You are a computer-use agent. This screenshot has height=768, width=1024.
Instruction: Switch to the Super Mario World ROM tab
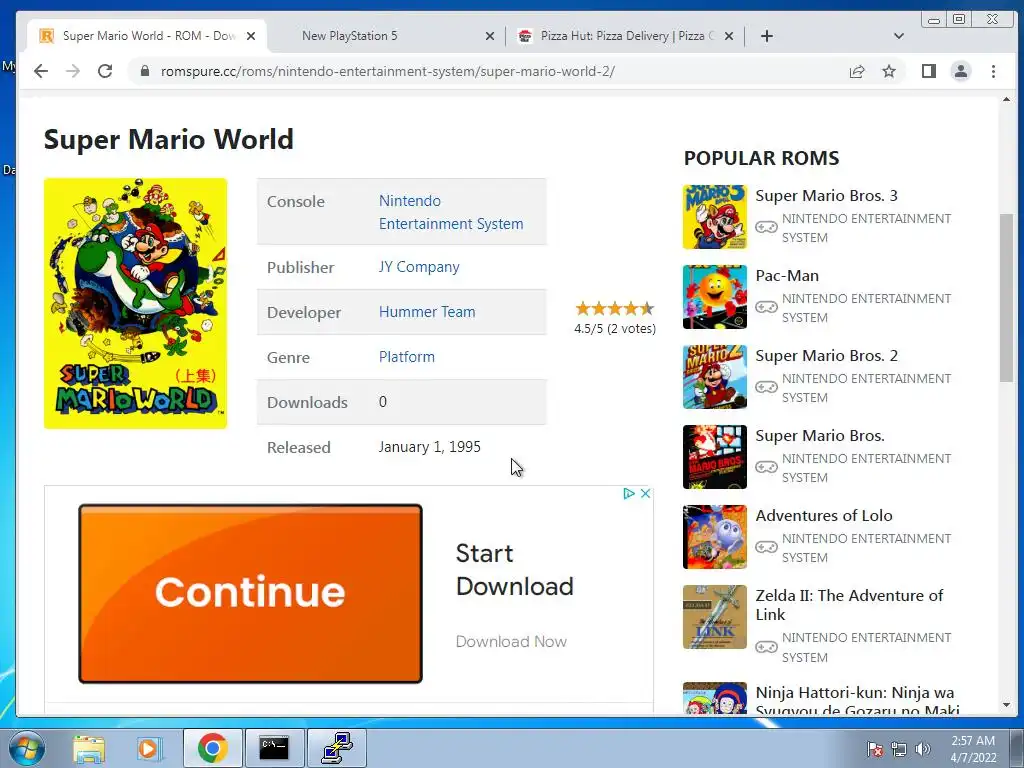[147, 36]
